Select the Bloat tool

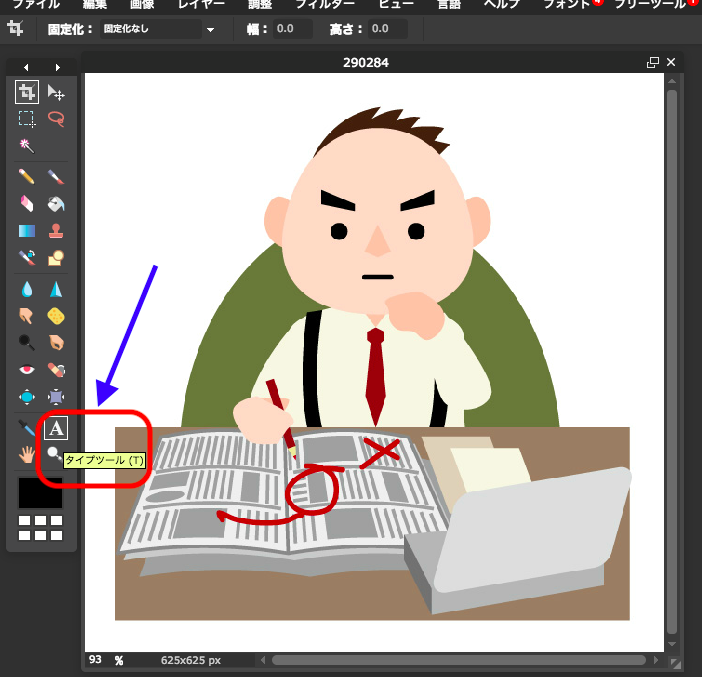coord(27,397)
